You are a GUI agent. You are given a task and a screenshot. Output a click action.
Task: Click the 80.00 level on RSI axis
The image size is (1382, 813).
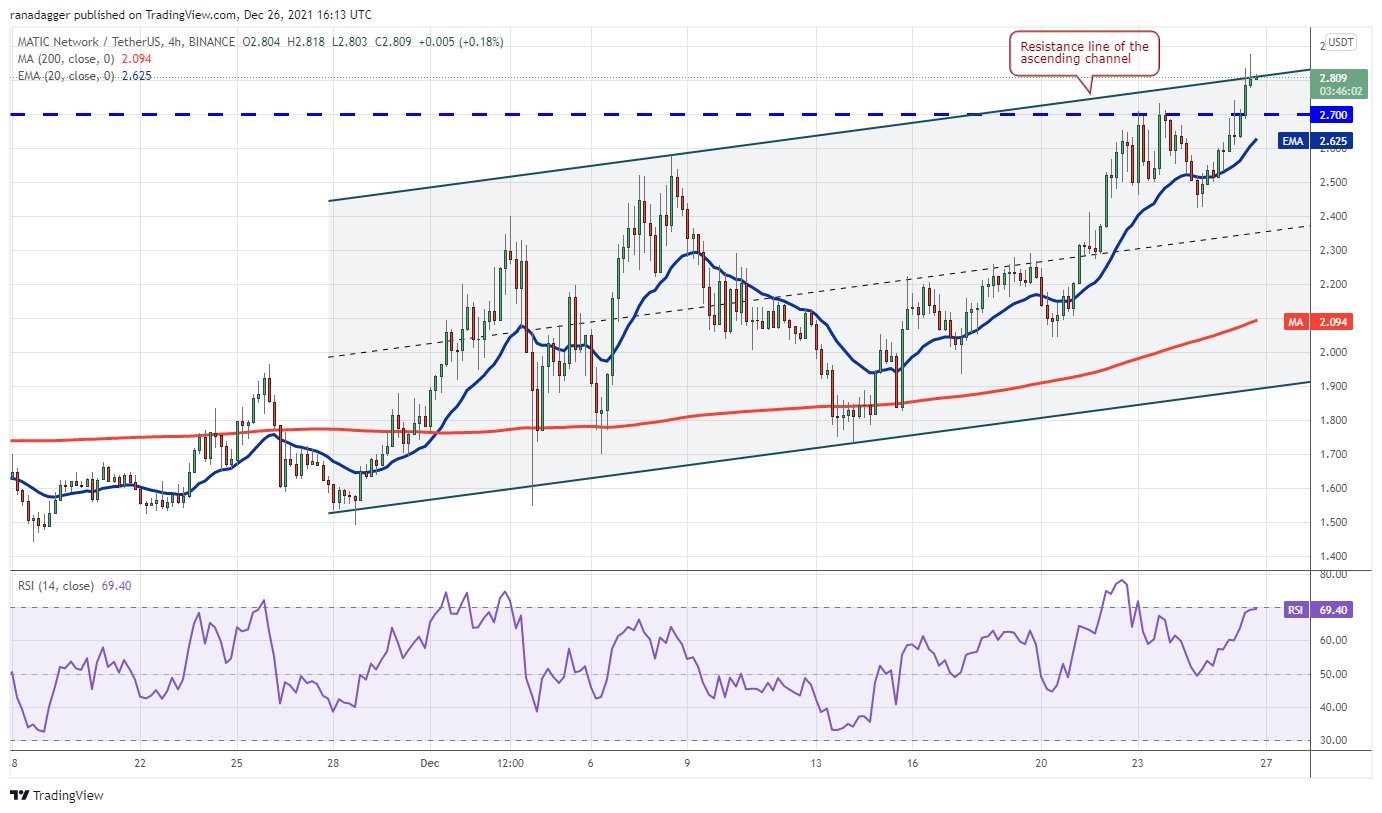pyautogui.click(x=1332, y=575)
